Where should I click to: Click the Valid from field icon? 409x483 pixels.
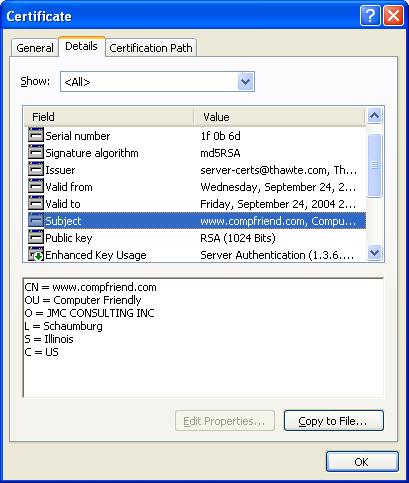pos(36,186)
